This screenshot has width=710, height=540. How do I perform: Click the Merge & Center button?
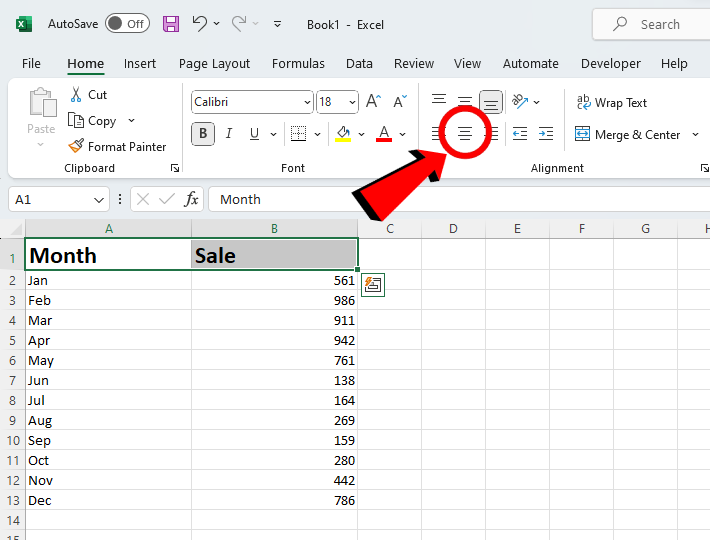(x=627, y=135)
